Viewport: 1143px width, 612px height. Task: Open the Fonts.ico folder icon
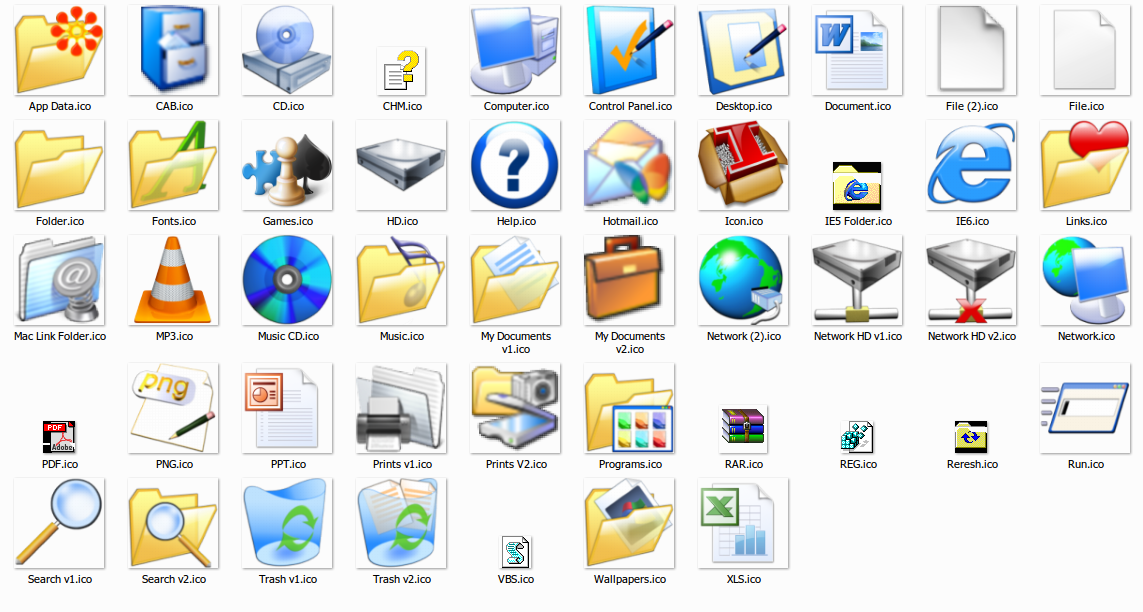coord(173,165)
